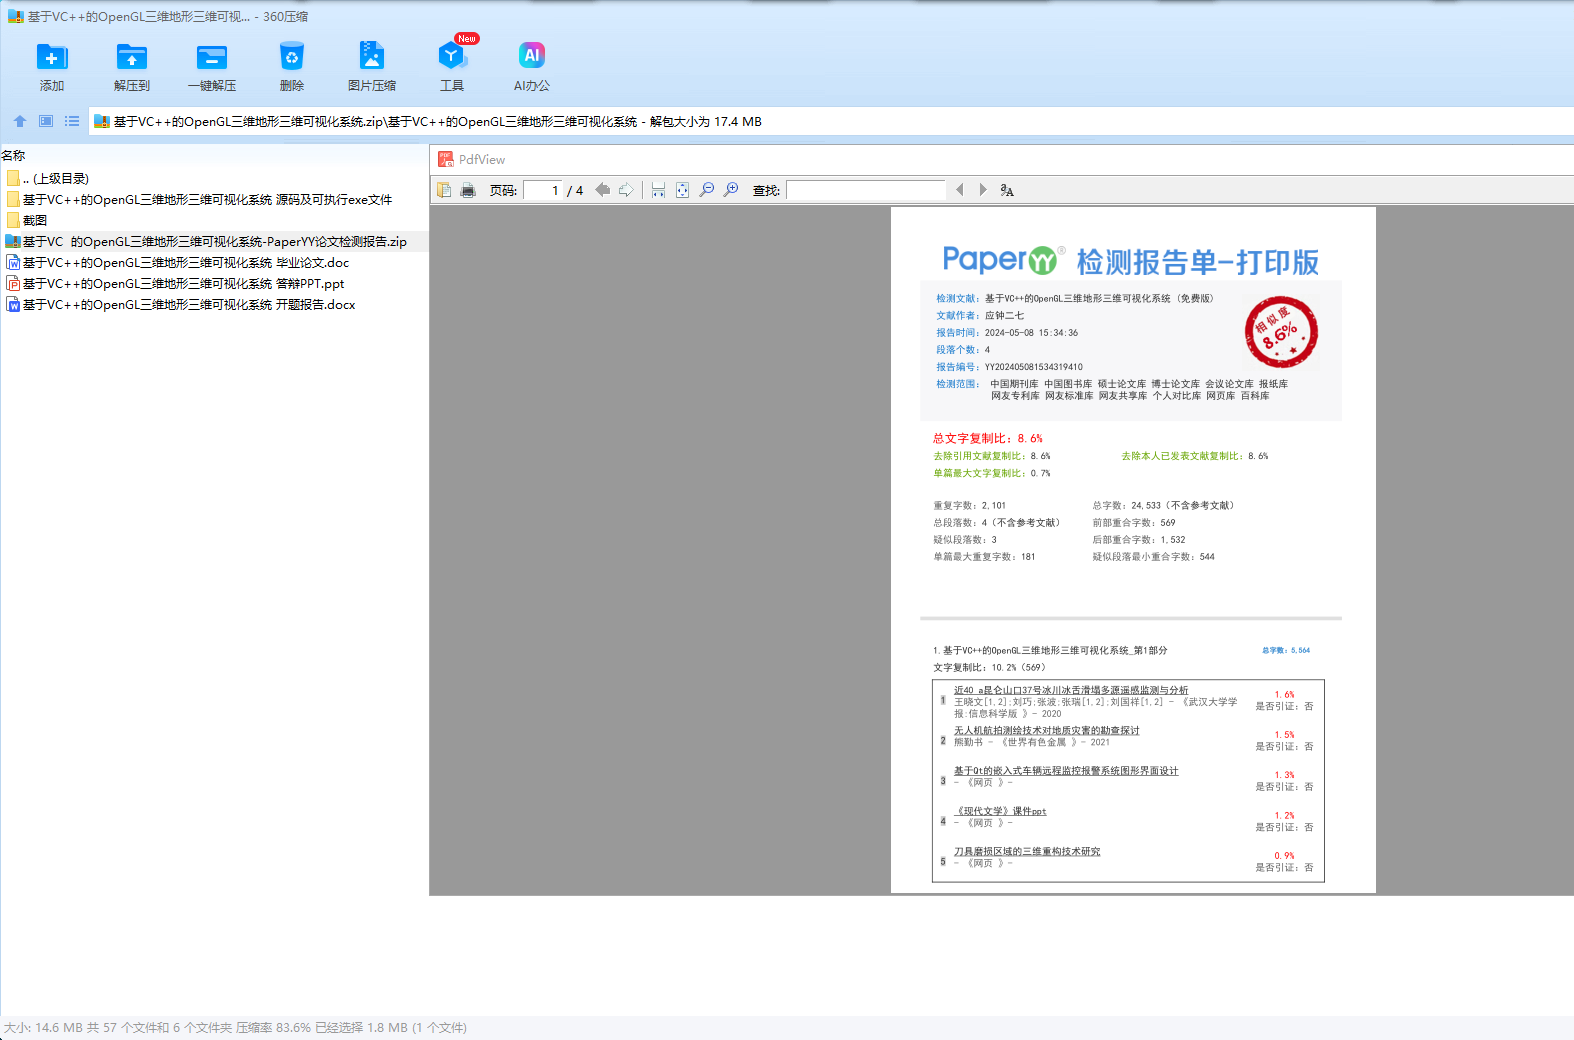The height and width of the screenshot is (1040, 1574).
Task: Launch the AI办公 feature
Action: [532, 66]
